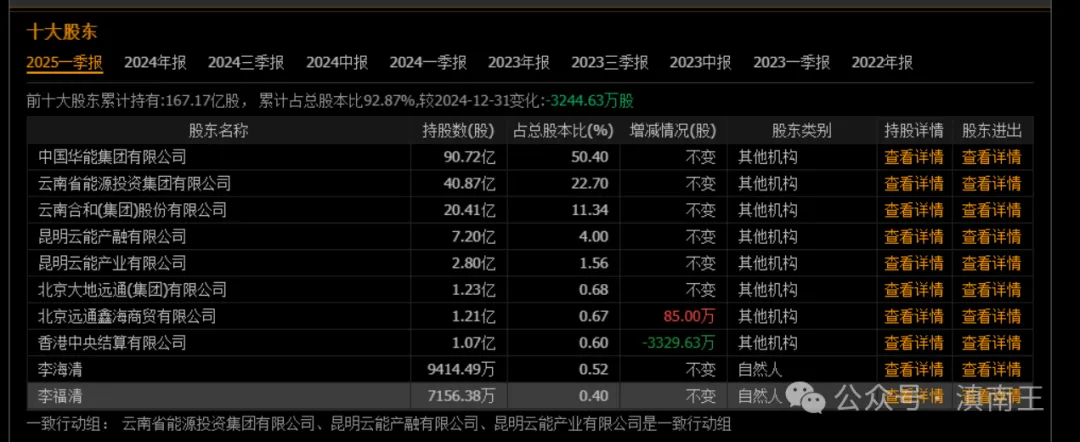Switch to the 2024中报 tab
This screenshot has height=442, width=1080.
337,63
